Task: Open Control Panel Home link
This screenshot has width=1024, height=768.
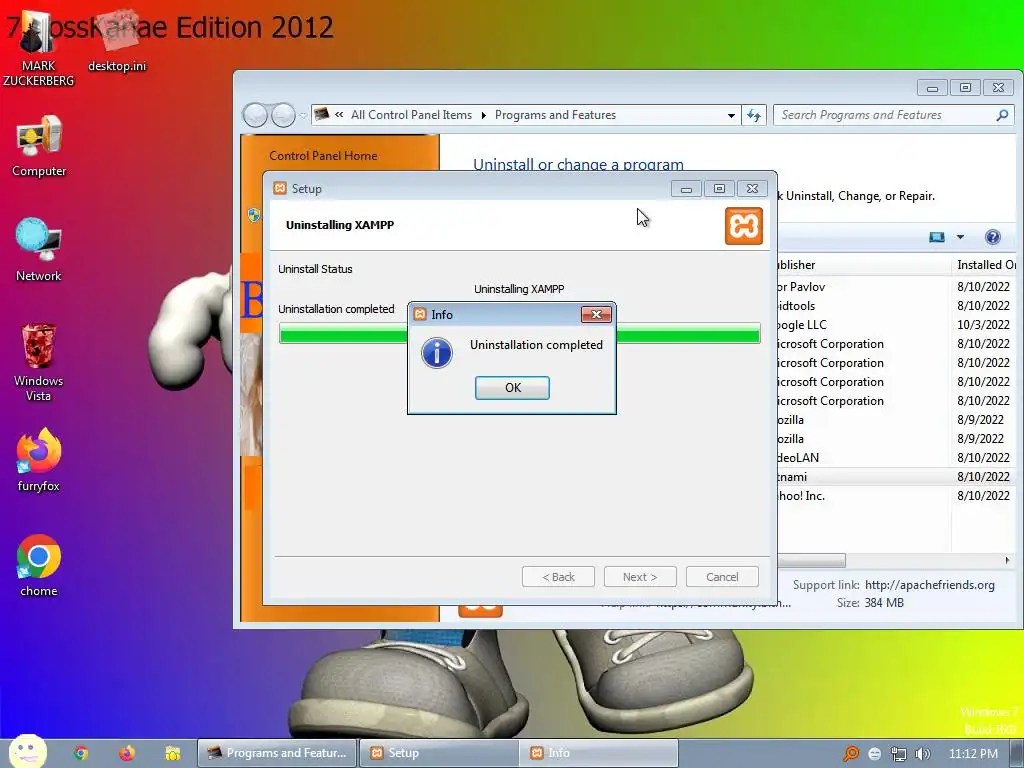Action: (323, 155)
